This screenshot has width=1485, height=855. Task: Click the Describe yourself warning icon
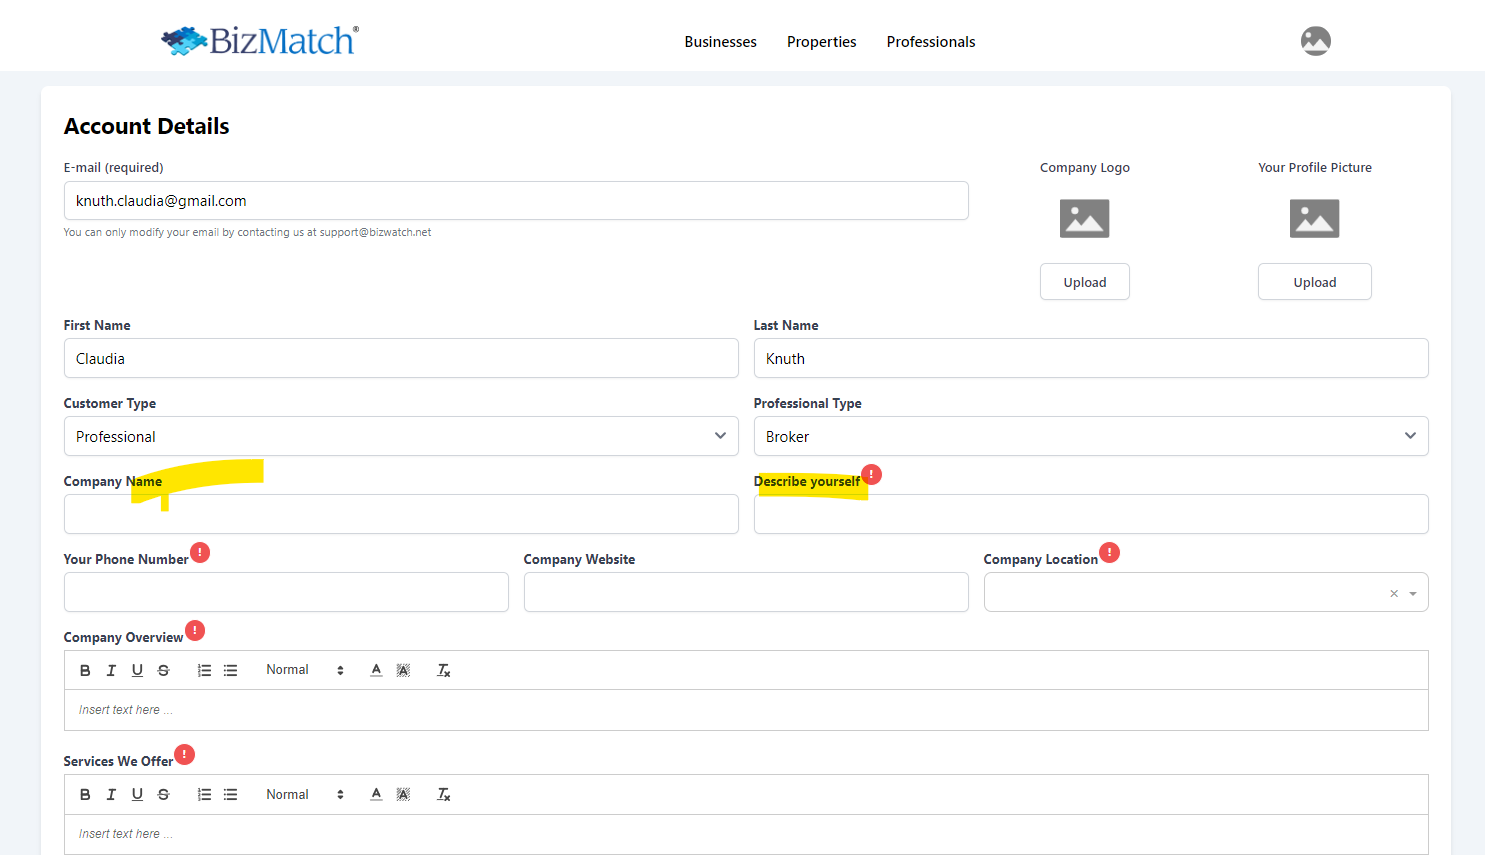[x=872, y=474]
